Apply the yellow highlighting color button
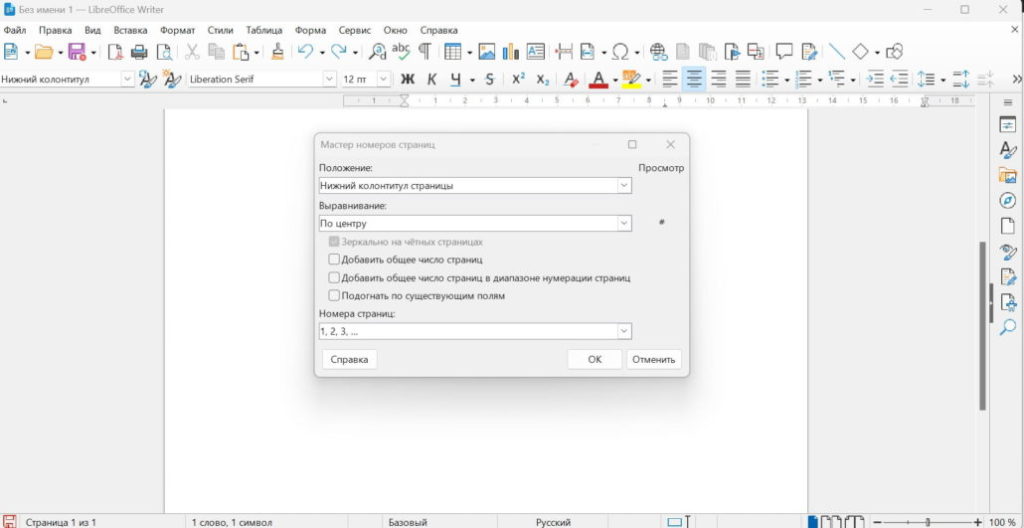 pos(631,79)
